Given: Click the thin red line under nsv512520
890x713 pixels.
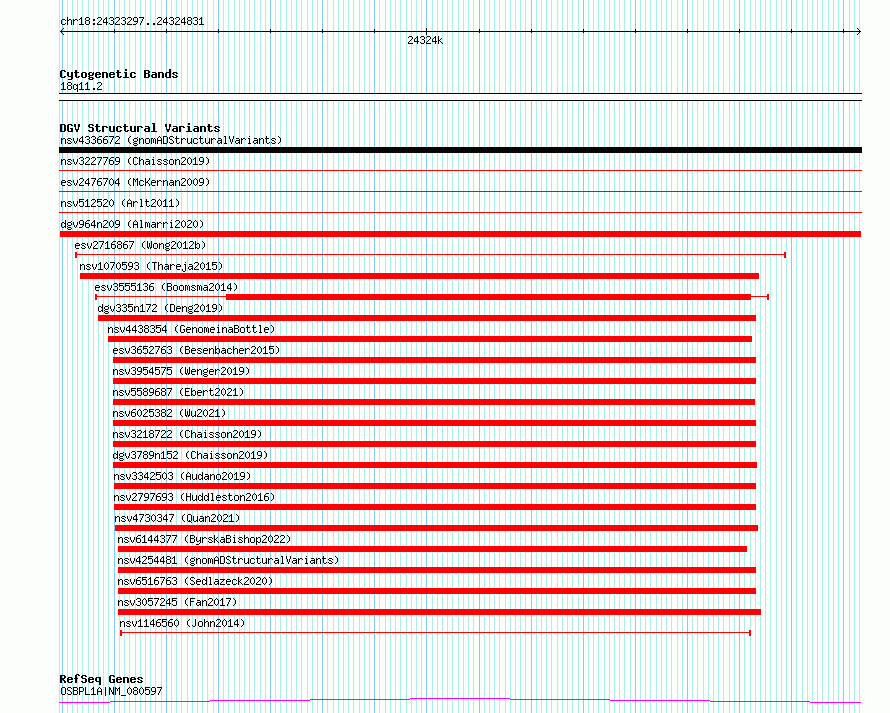Looking at the screenshot, I should (460, 212).
